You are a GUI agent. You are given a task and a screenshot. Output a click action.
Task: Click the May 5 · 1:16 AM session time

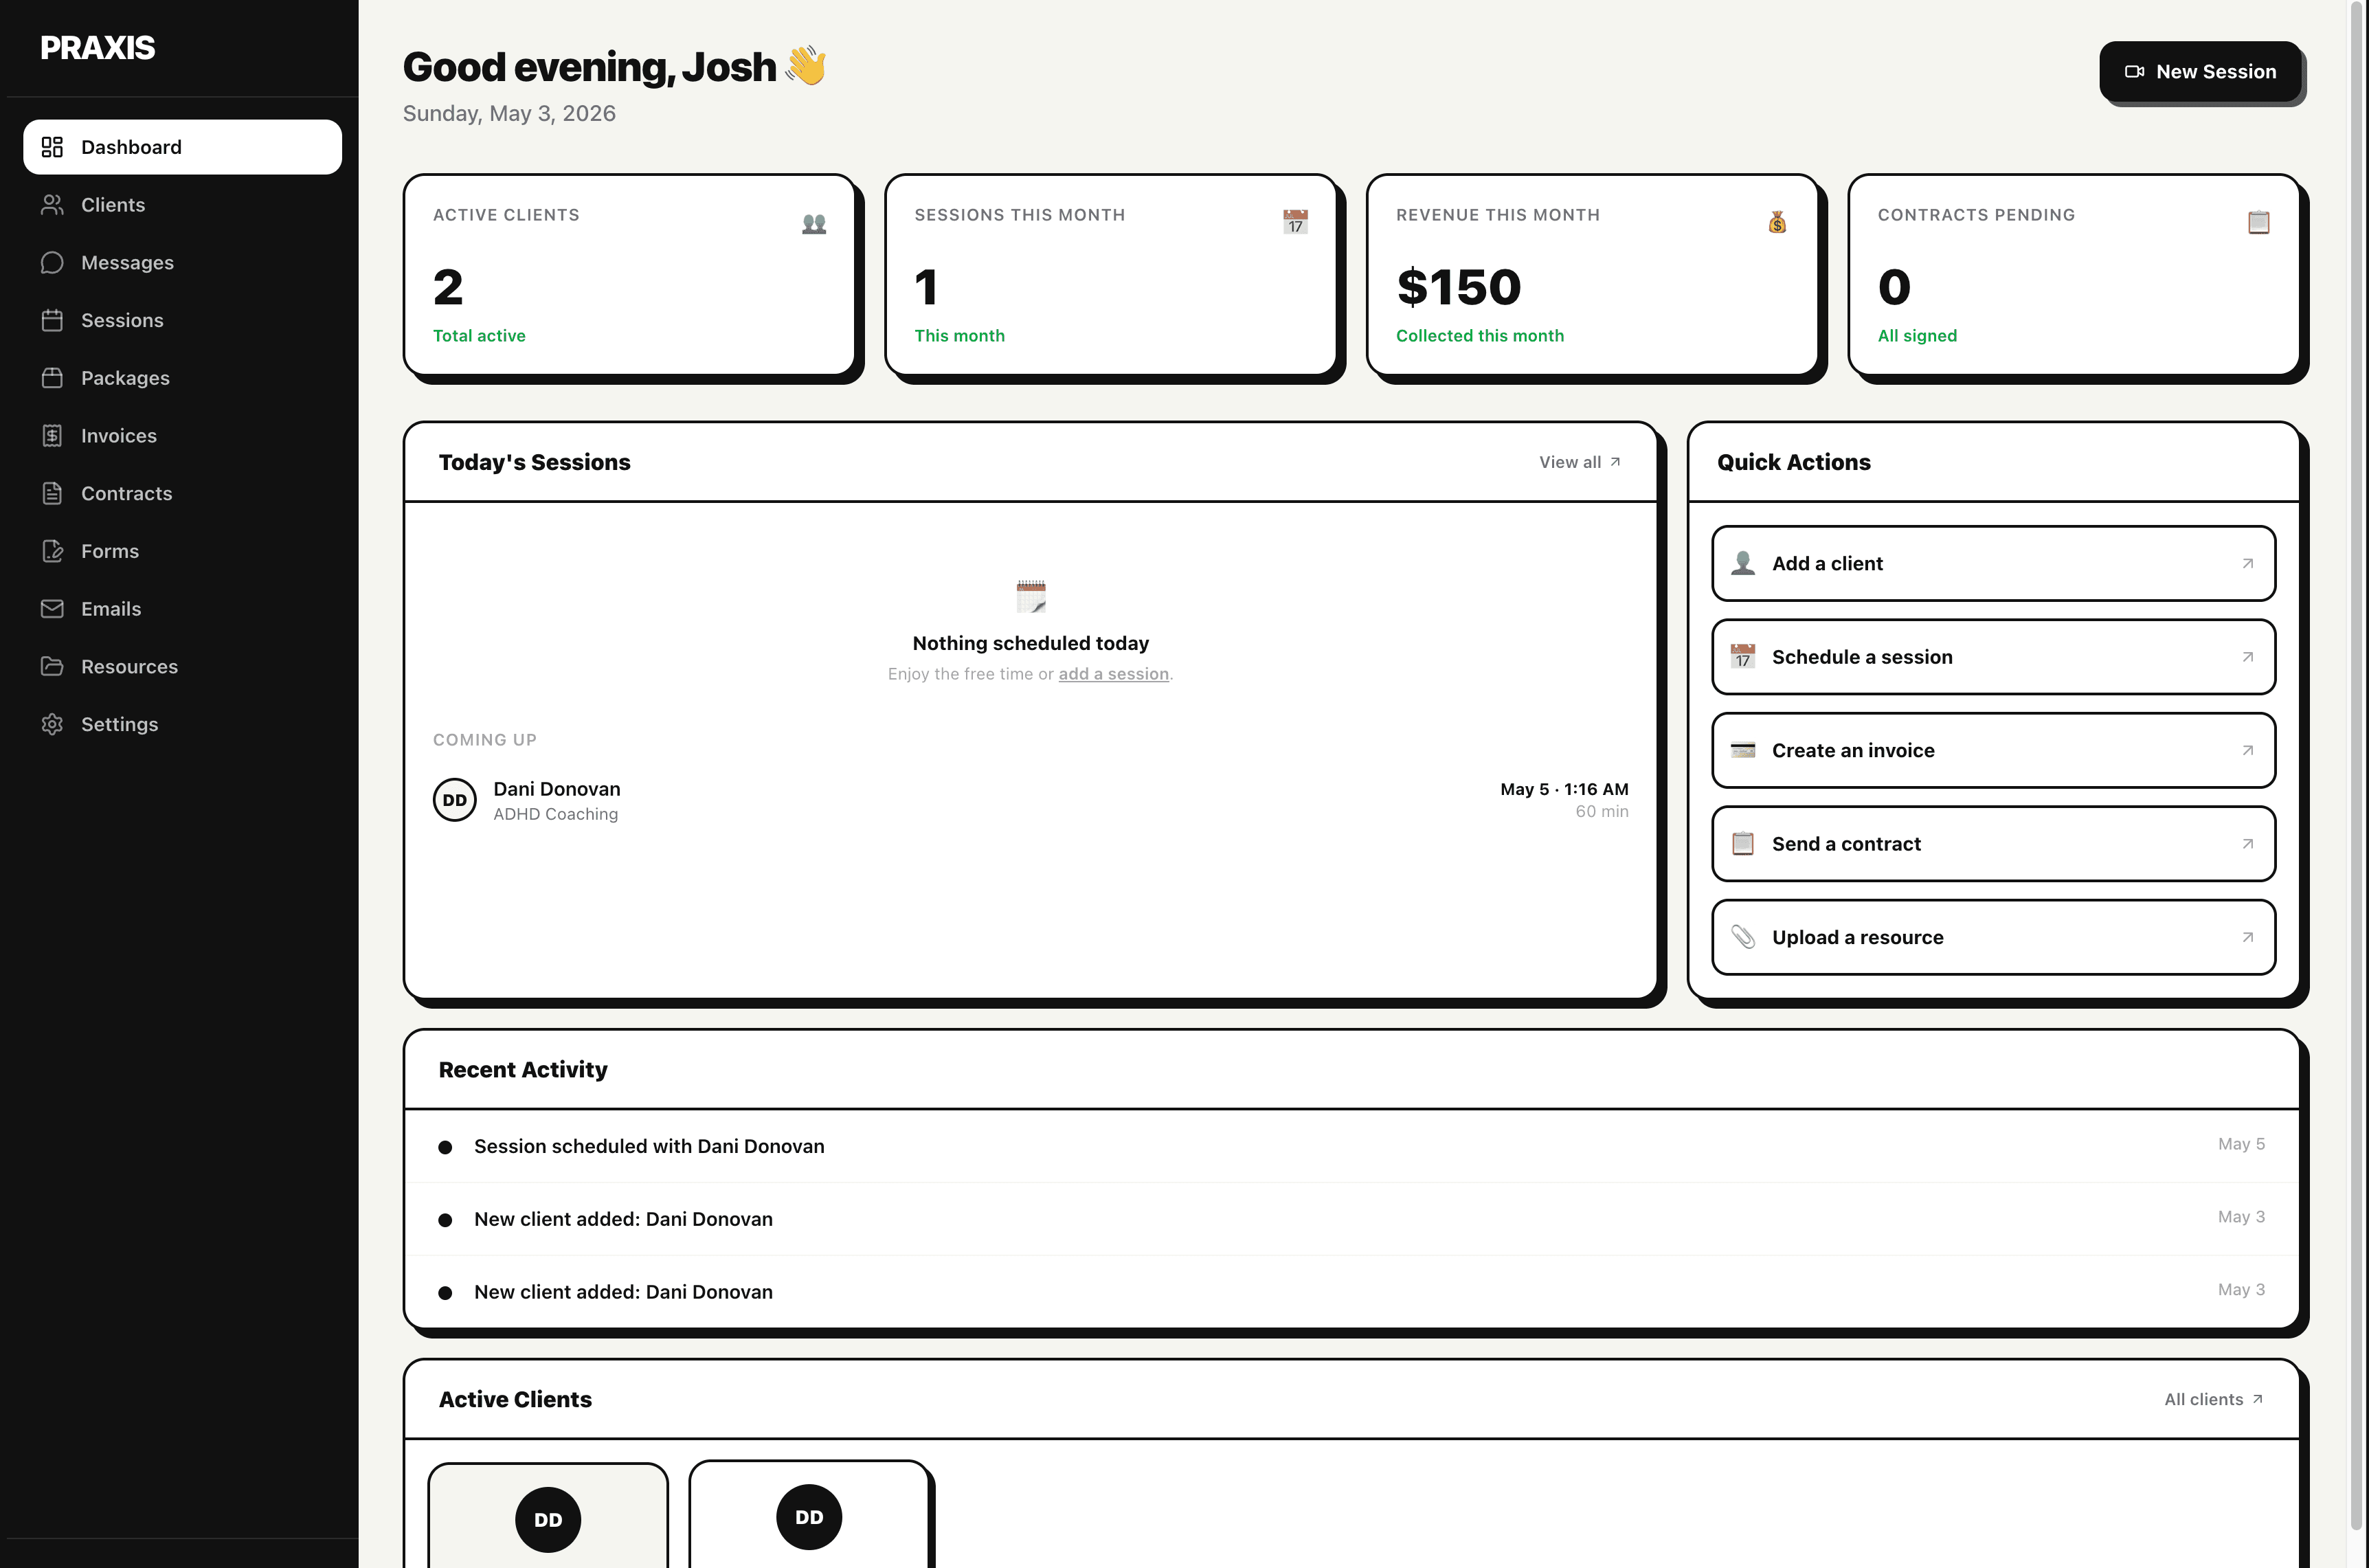pyautogui.click(x=1564, y=789)
